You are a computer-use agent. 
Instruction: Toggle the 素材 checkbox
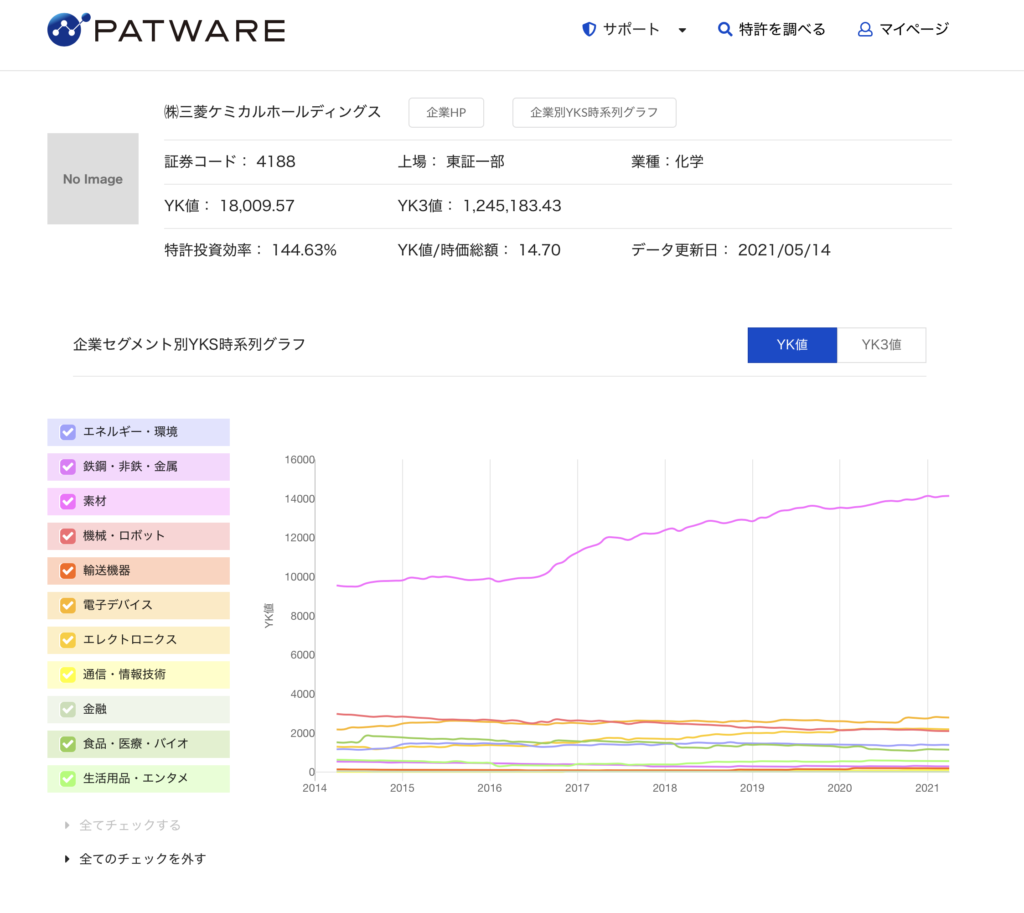coord(68,501)
